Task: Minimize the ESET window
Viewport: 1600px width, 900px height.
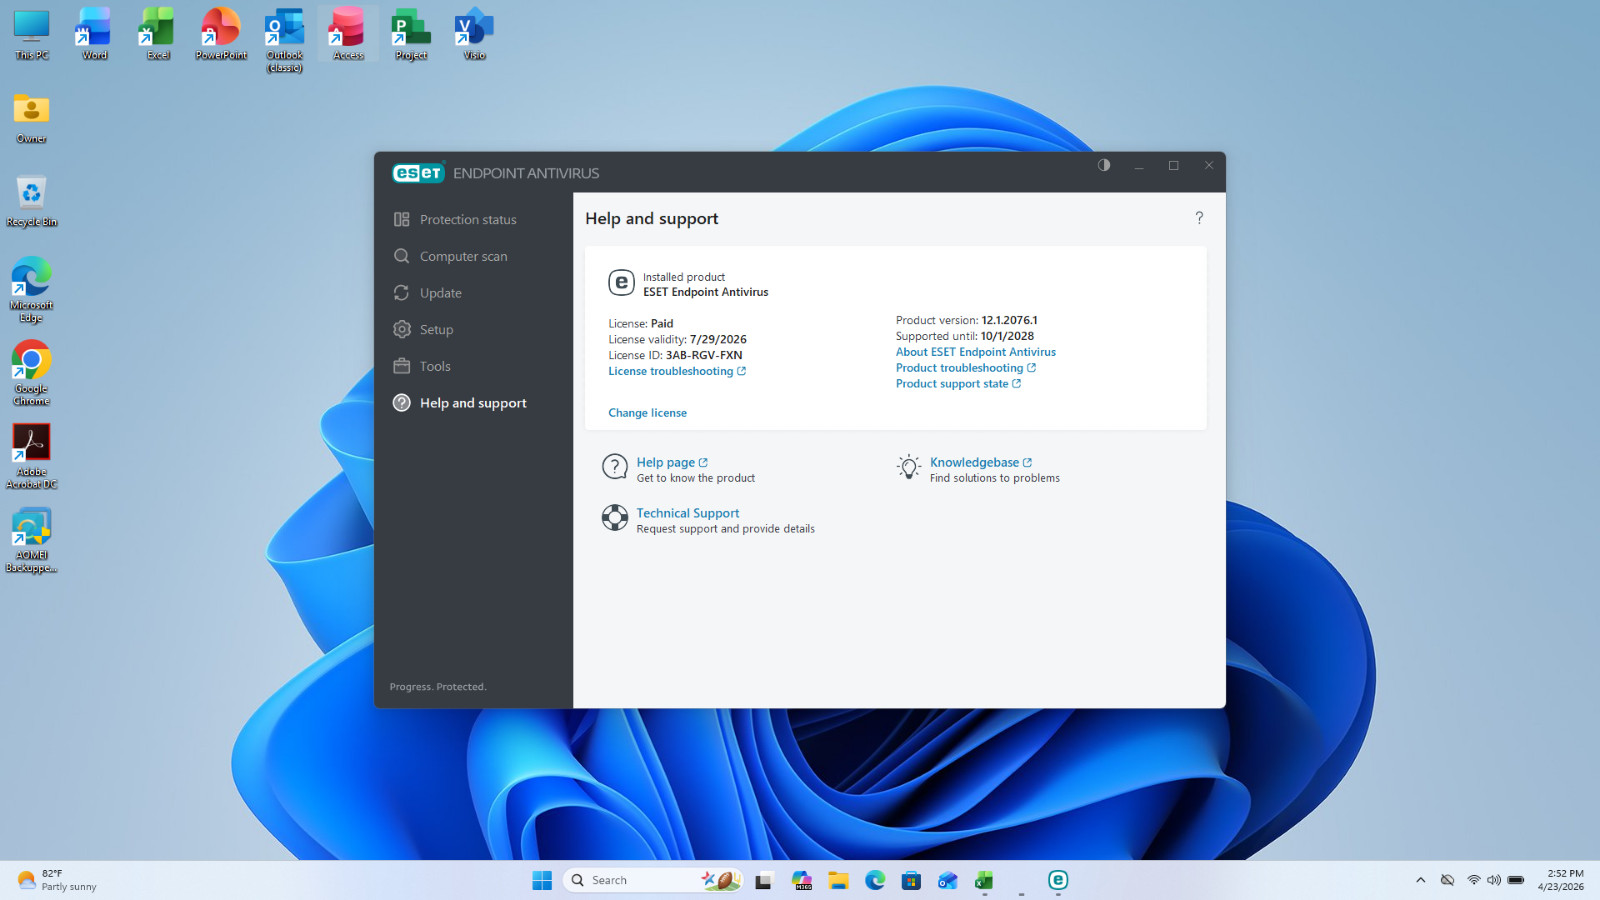Action: (x=1139, y=166)
